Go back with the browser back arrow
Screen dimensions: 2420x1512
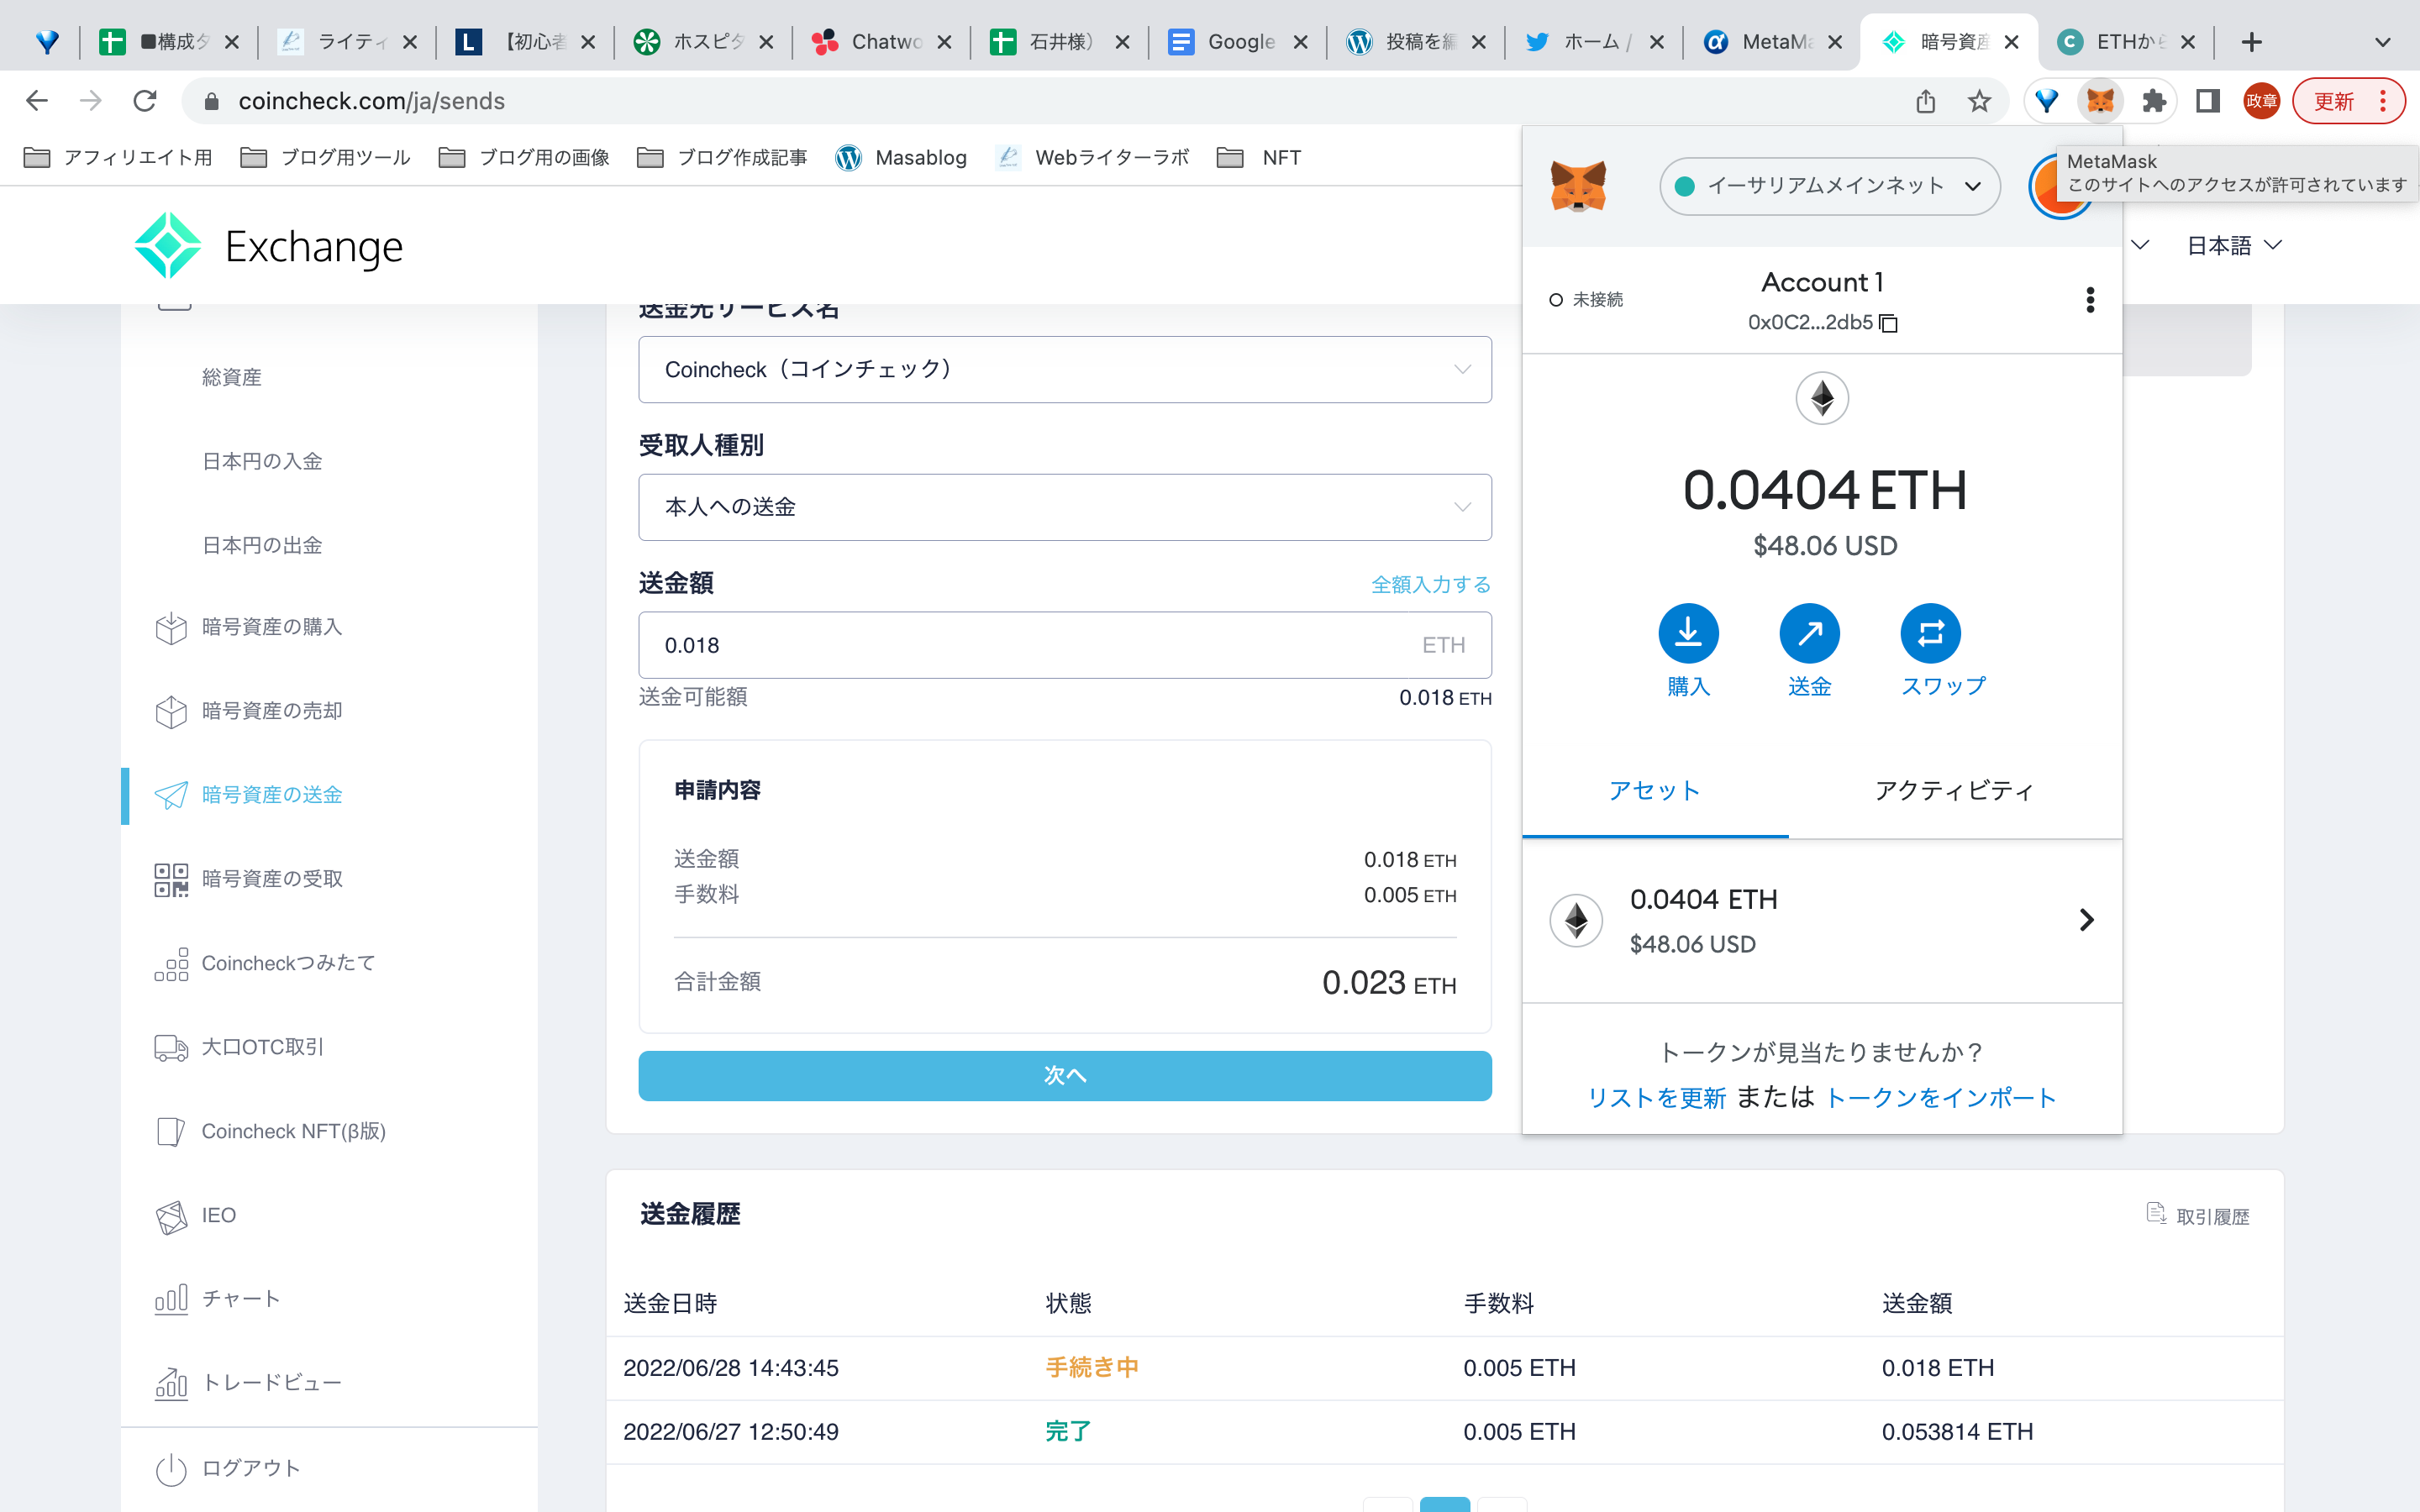(37, 101)
